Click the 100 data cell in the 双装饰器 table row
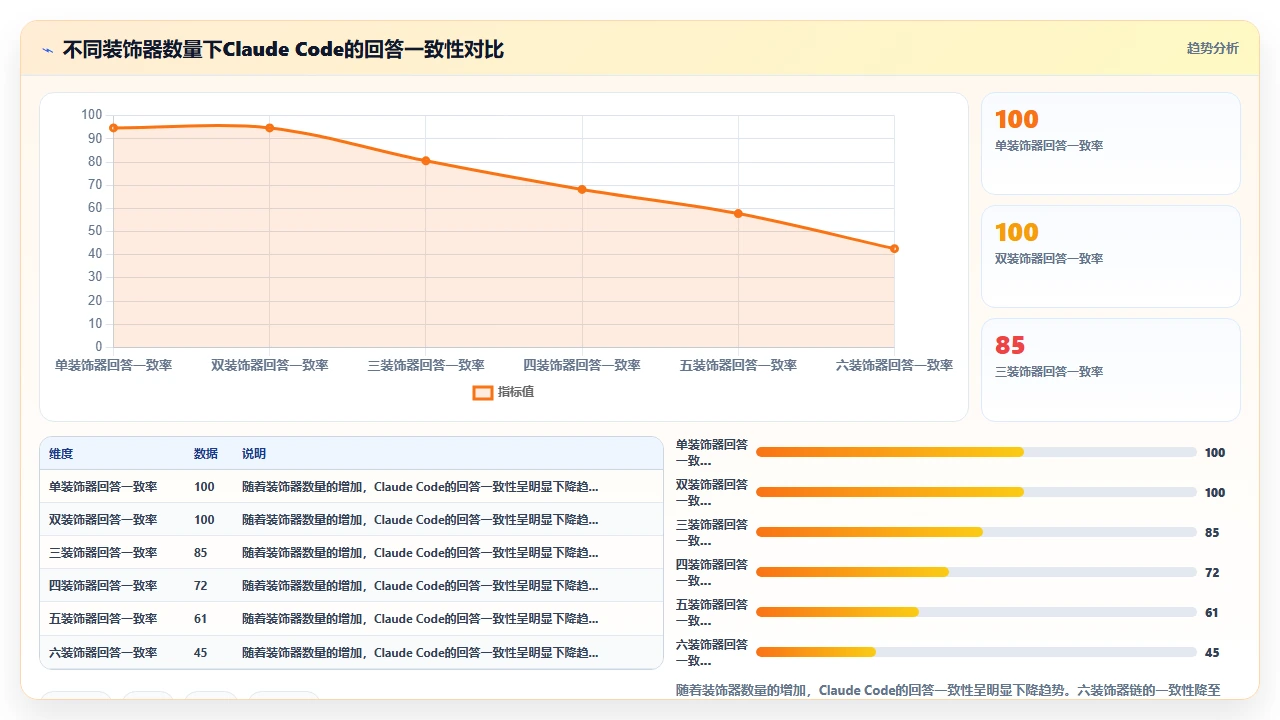Viewport: 1280px width, 720px height. (204, 520)
